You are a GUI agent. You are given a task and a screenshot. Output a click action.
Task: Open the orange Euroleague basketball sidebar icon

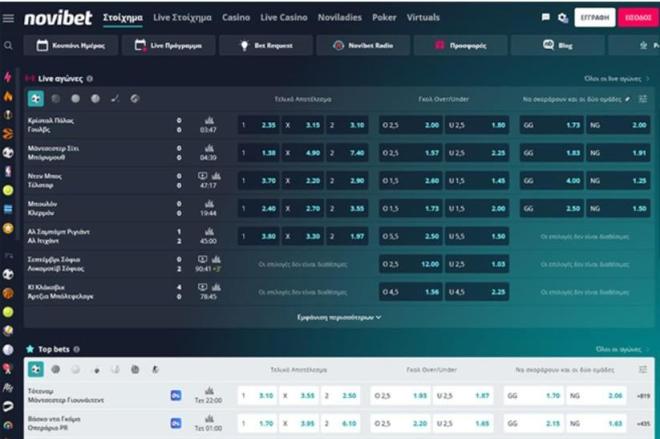[8, 134]
